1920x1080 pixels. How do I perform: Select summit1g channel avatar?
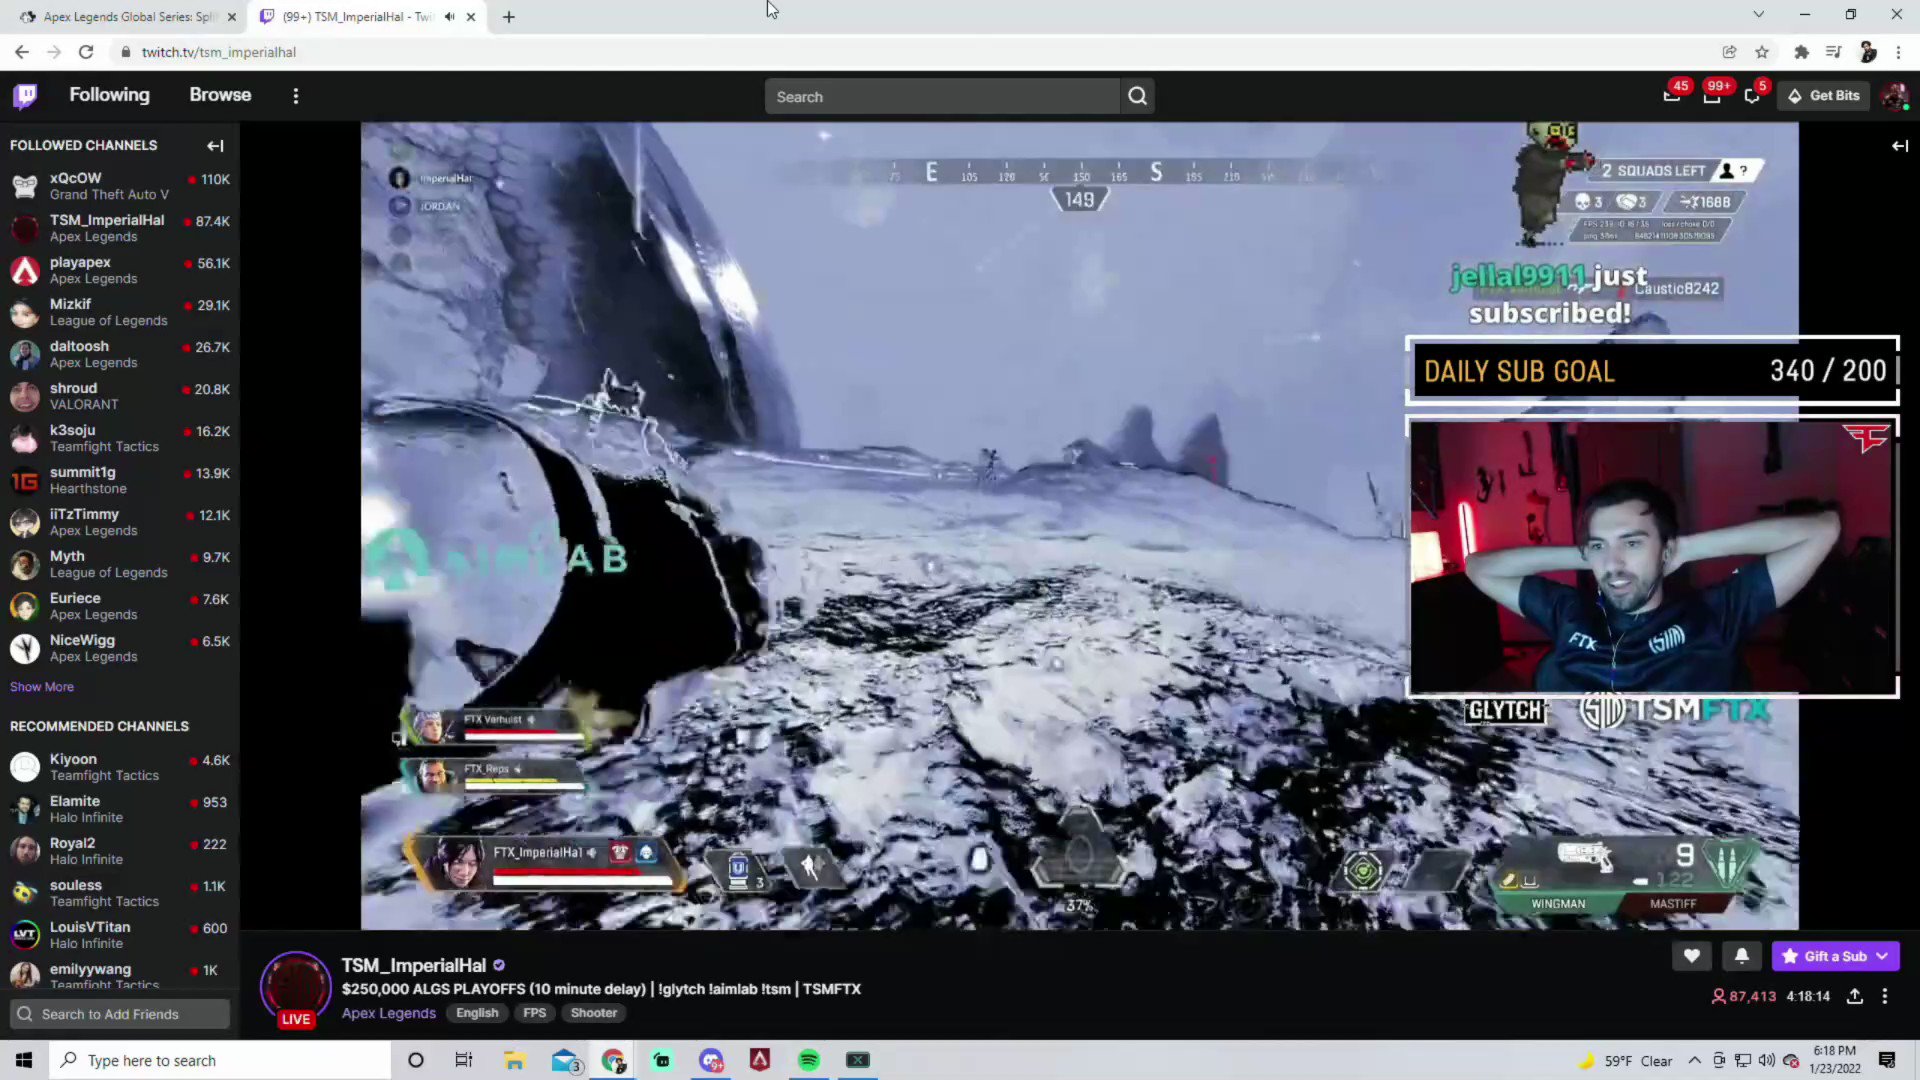[x=25, y=481]
